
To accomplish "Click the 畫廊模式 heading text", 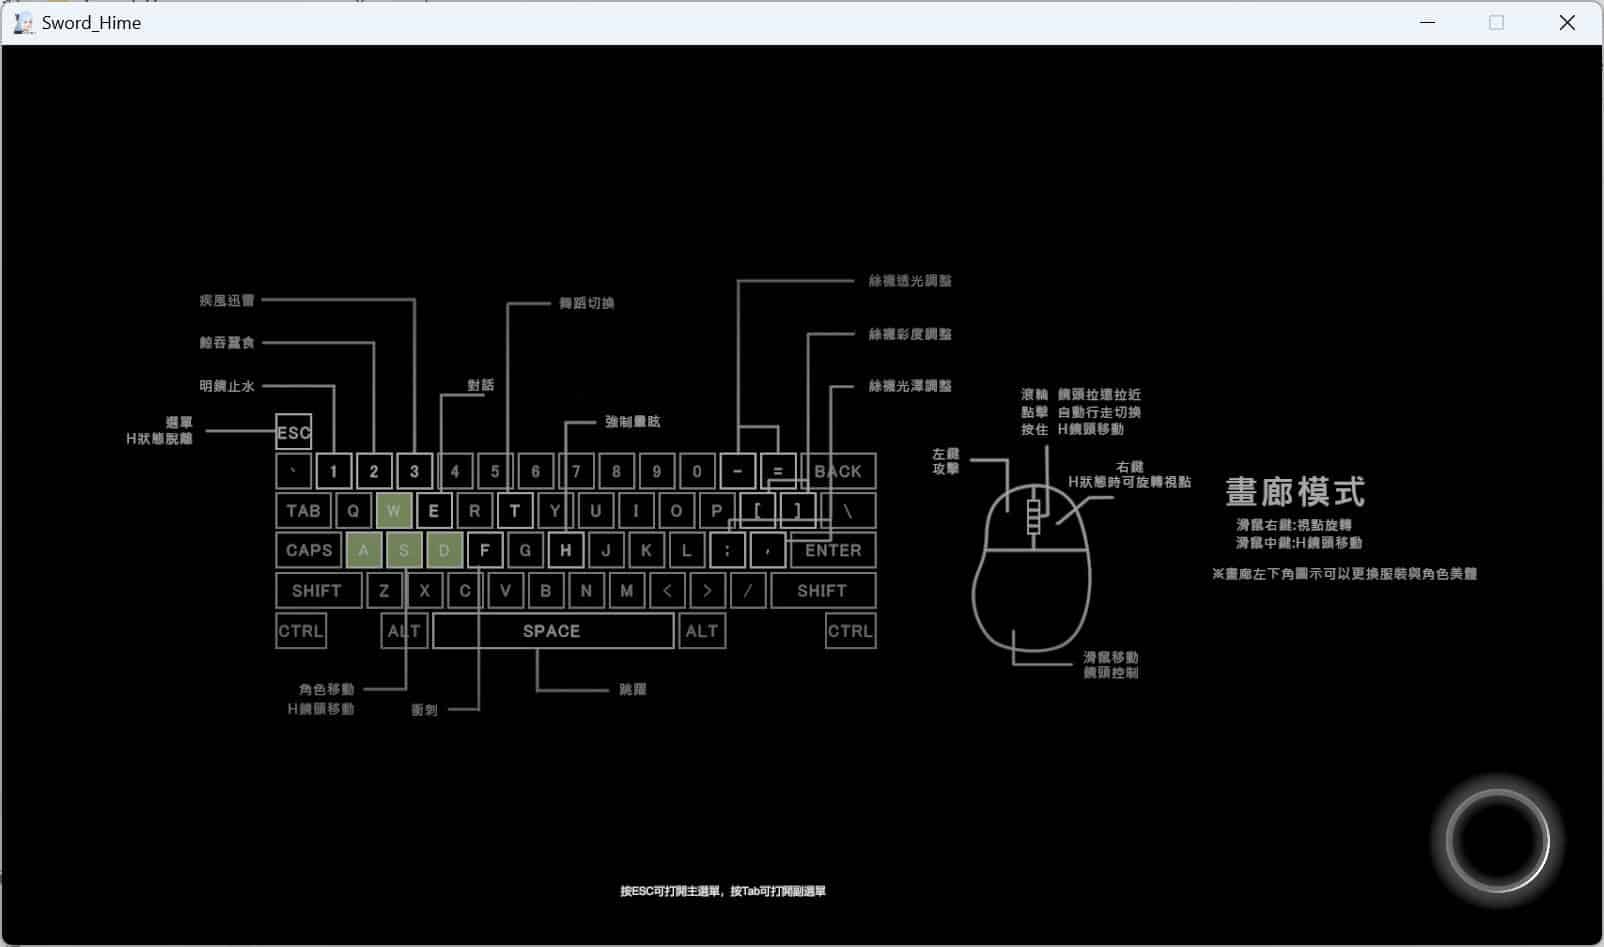I will [x=1295, y=492].
